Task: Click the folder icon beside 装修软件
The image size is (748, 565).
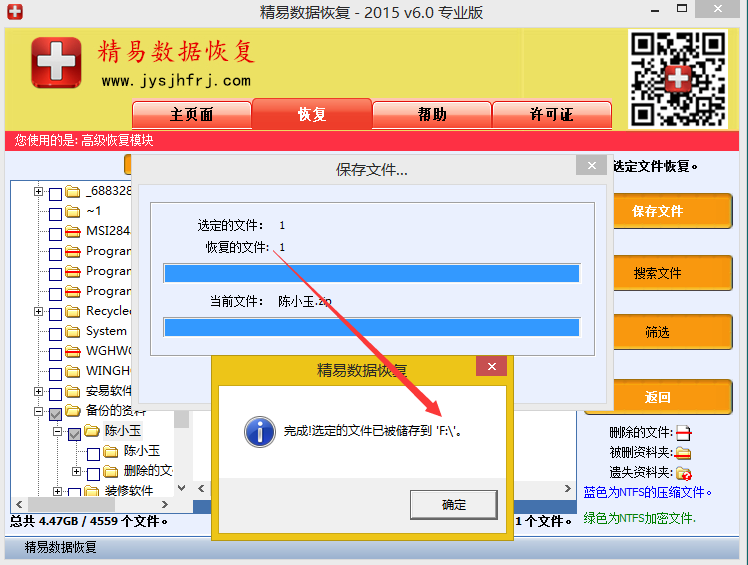Action: 92,491
